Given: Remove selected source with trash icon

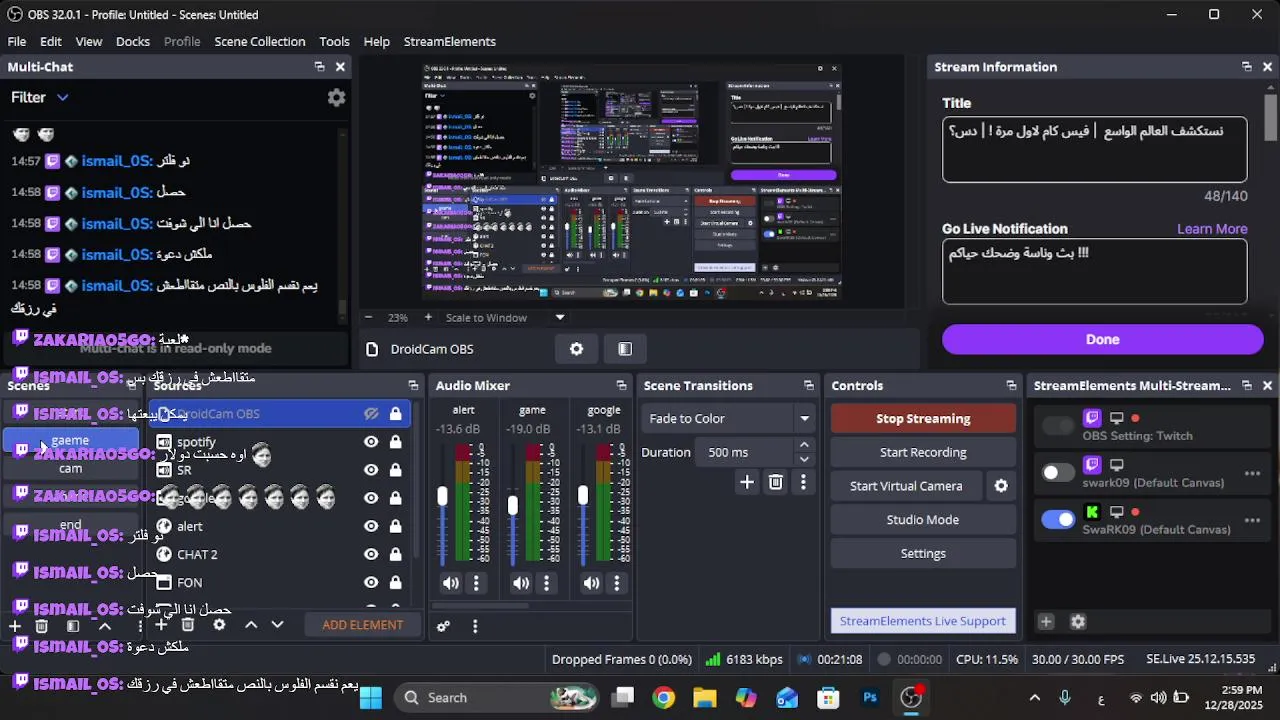Looking at the screenshot, I should pyautogui.click(x=188, y=625).
